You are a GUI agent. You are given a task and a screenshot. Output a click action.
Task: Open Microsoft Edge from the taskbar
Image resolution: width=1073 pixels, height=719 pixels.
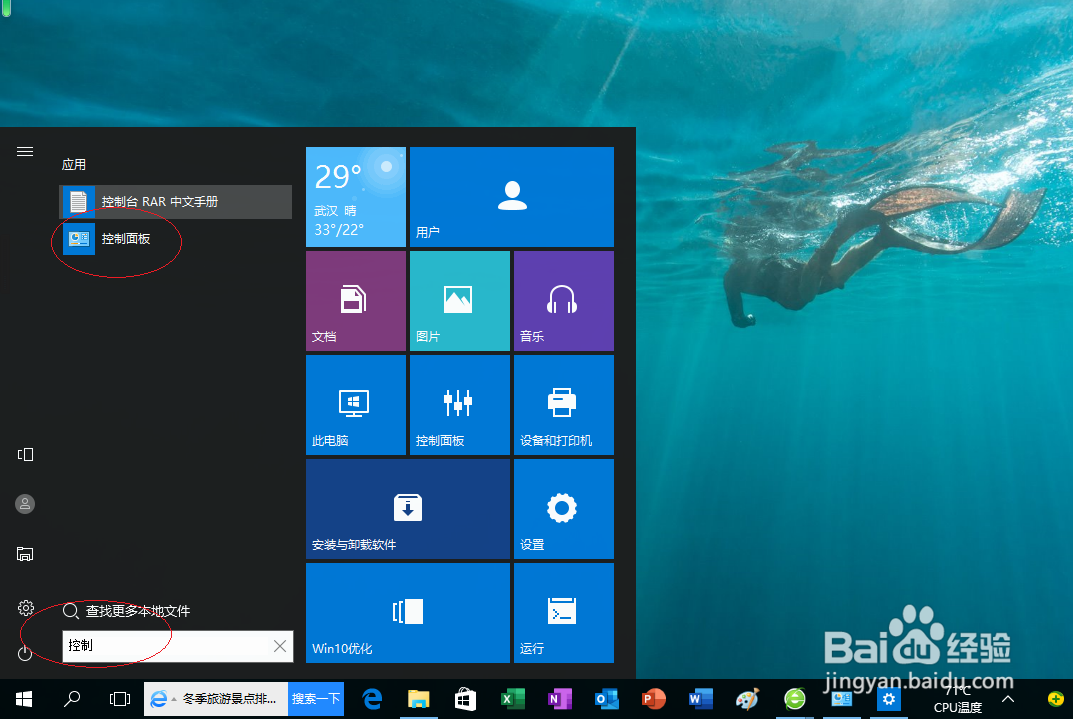(x=371, y=699)
